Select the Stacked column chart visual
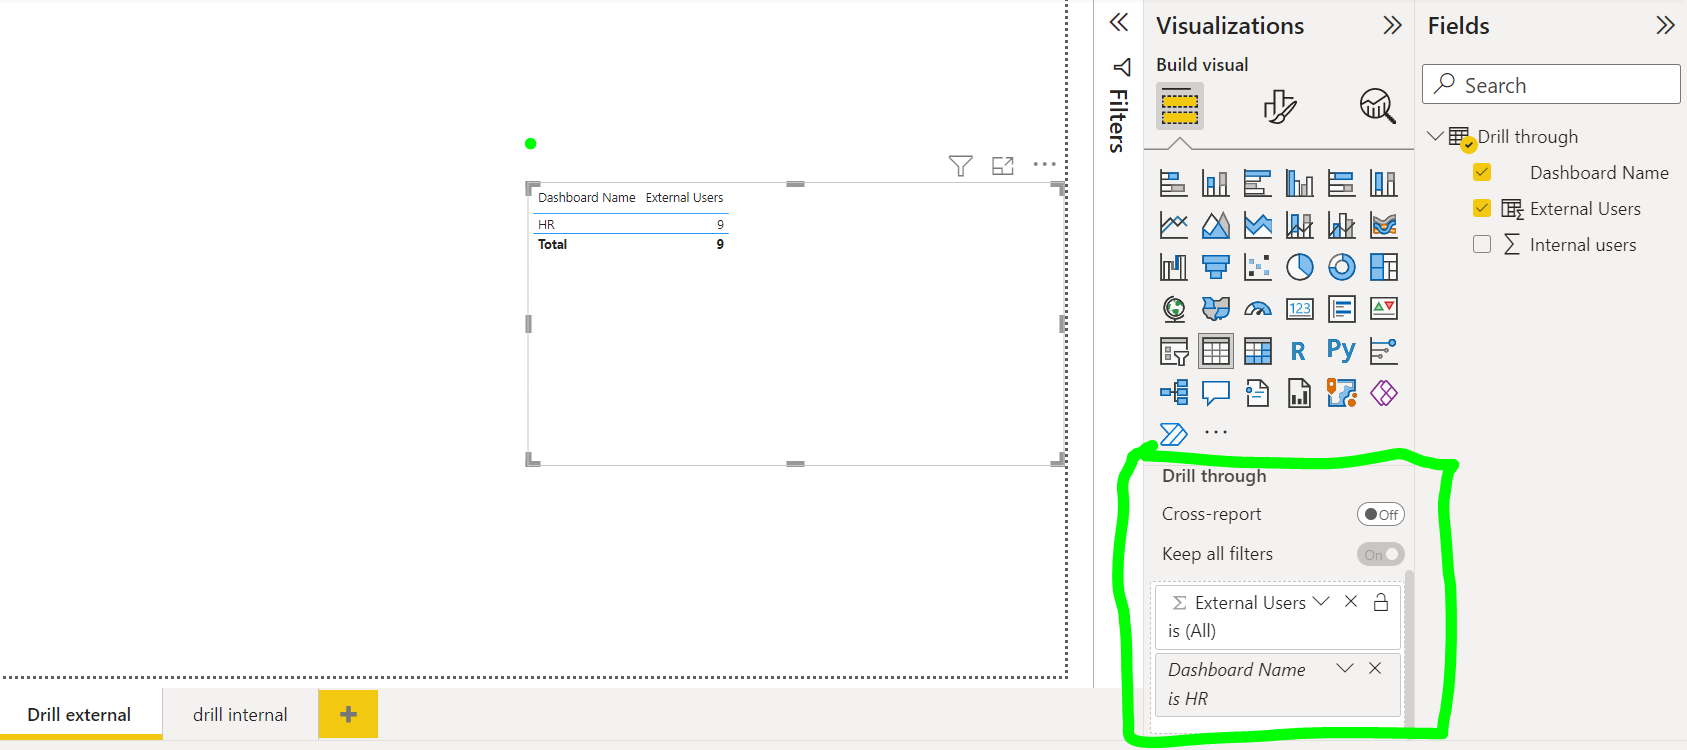1687x750 pixels. pyautogui.click(x=1216, y=183)
